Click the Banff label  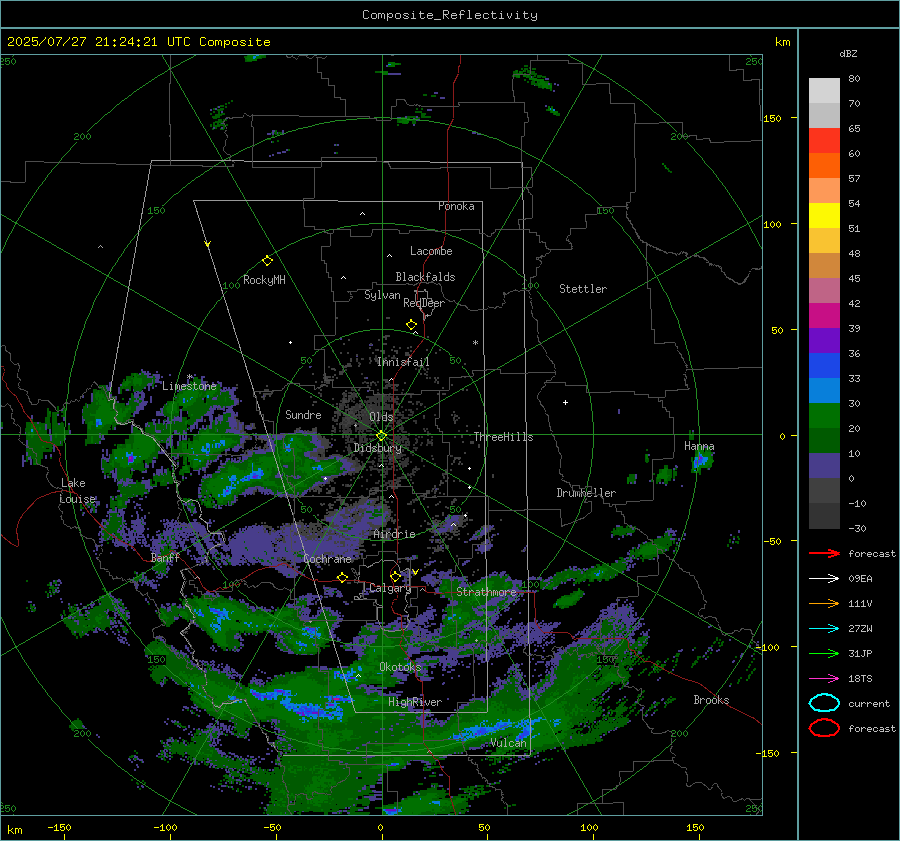click(x=165, y=558)
